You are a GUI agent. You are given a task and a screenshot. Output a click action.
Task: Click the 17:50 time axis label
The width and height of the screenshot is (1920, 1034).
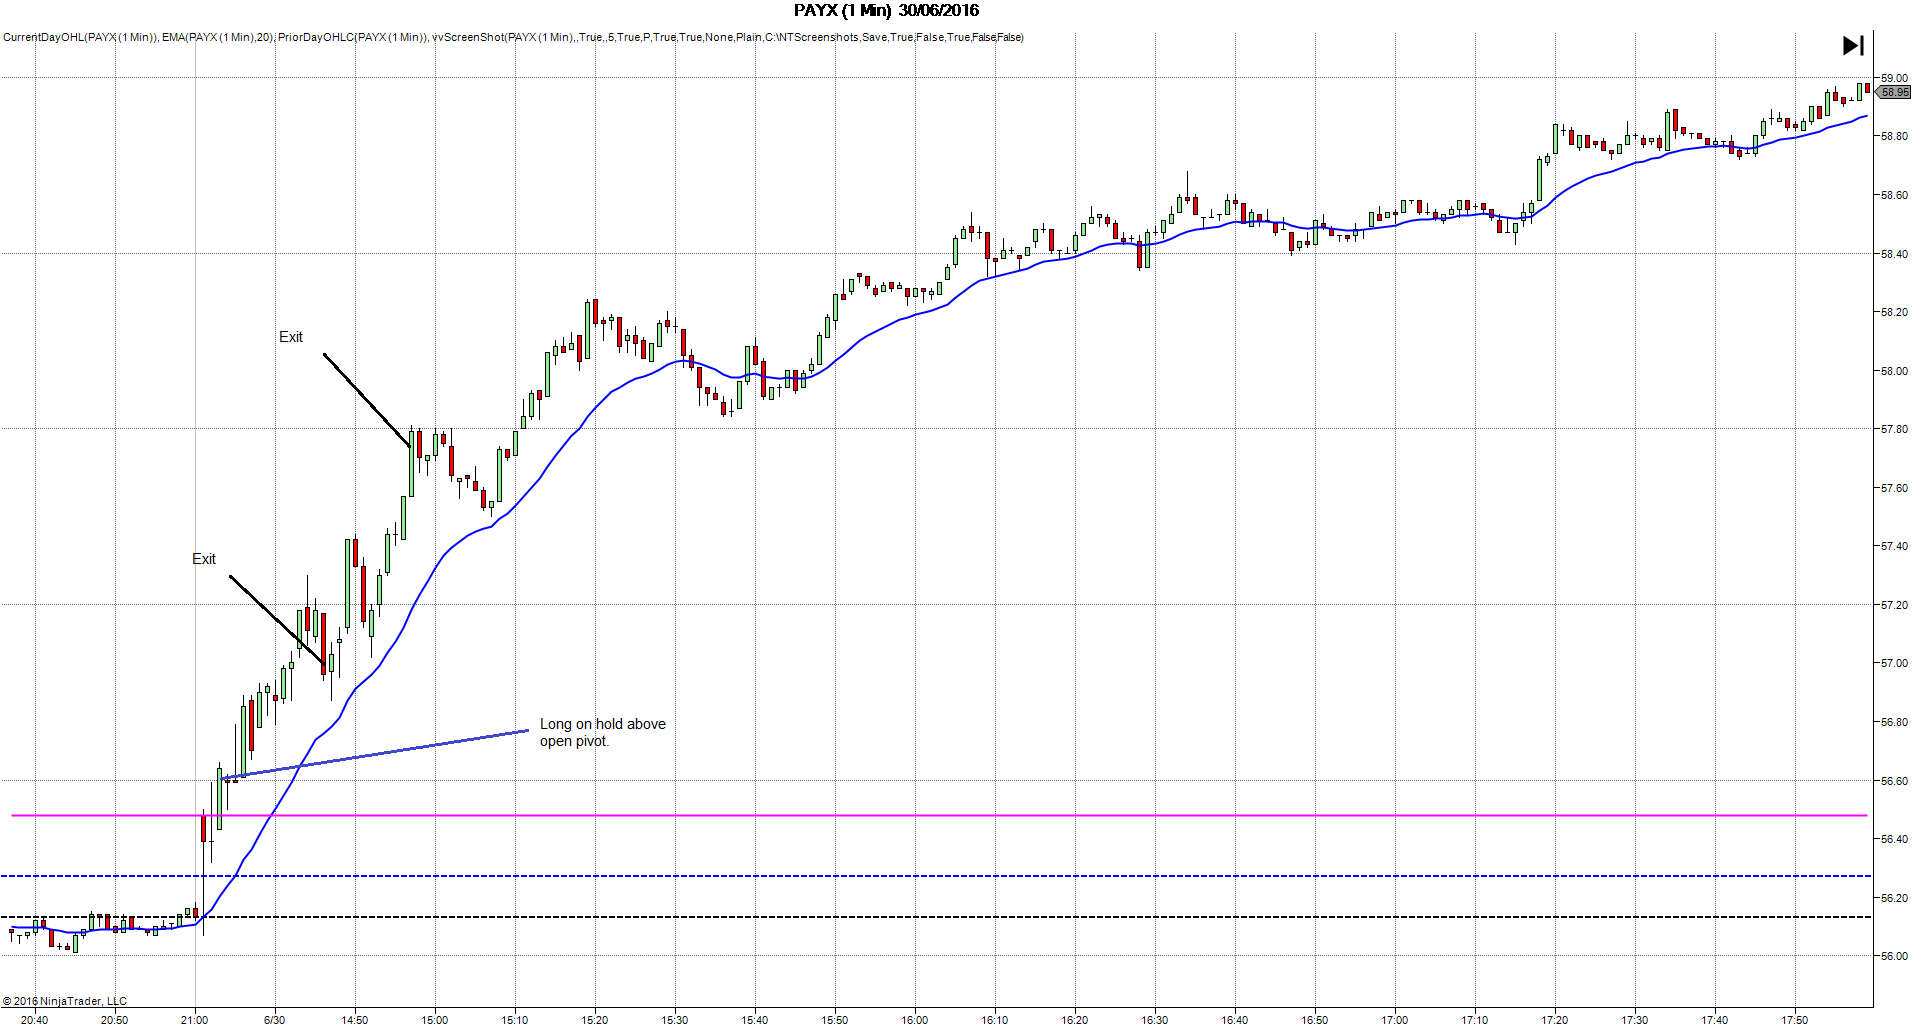click(x=1794, y=1020)
